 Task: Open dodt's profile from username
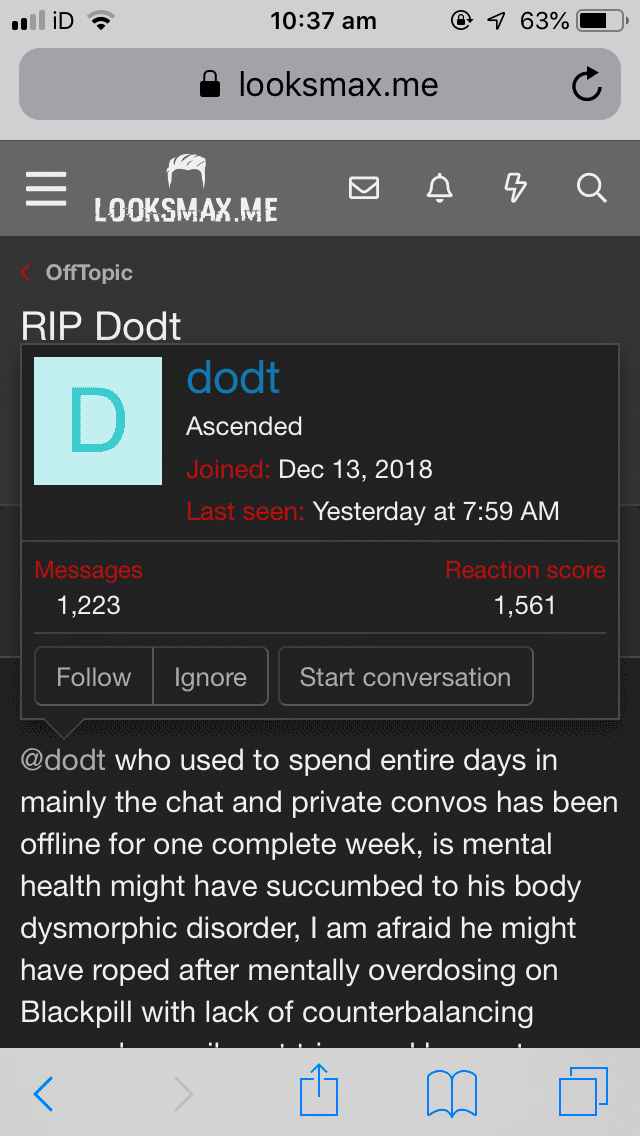(x=233, y=378)
